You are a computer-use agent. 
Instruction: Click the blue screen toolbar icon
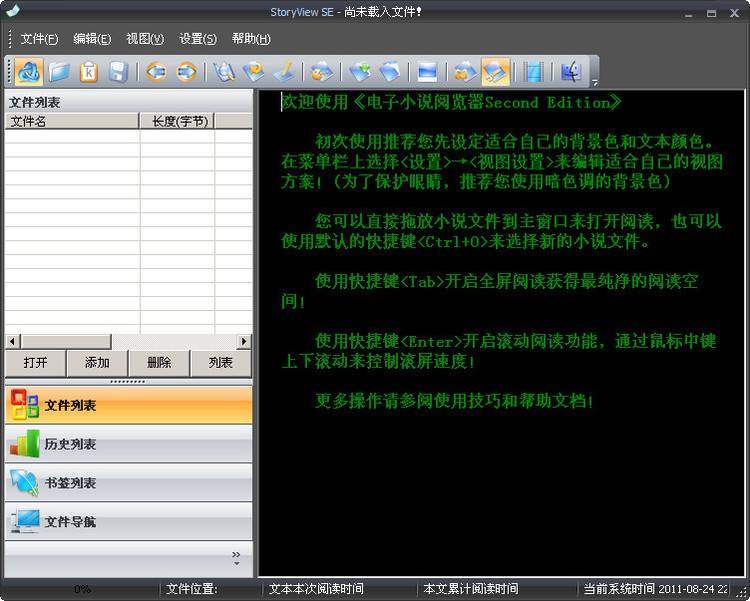coord(427,73)
